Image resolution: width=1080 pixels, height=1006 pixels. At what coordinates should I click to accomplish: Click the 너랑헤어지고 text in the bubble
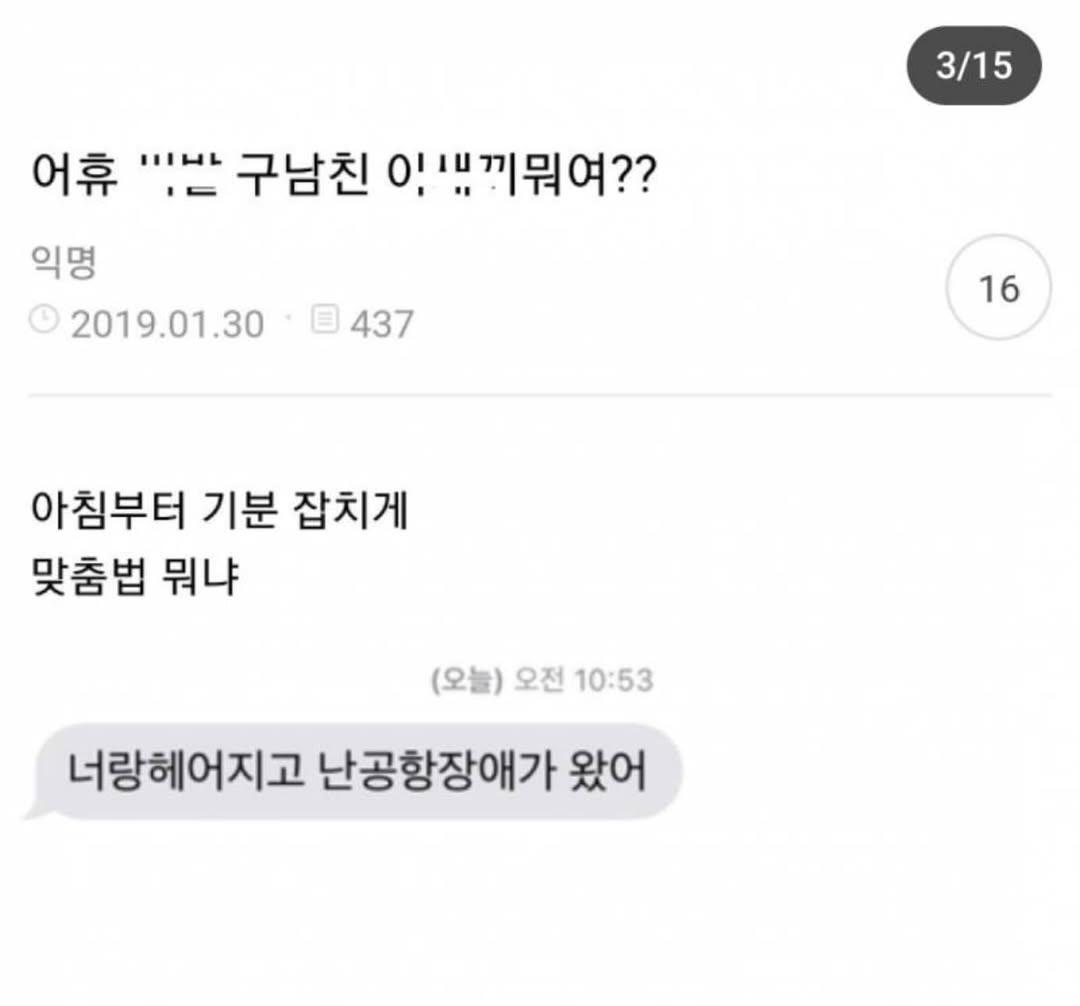click(x=186, y=771)
